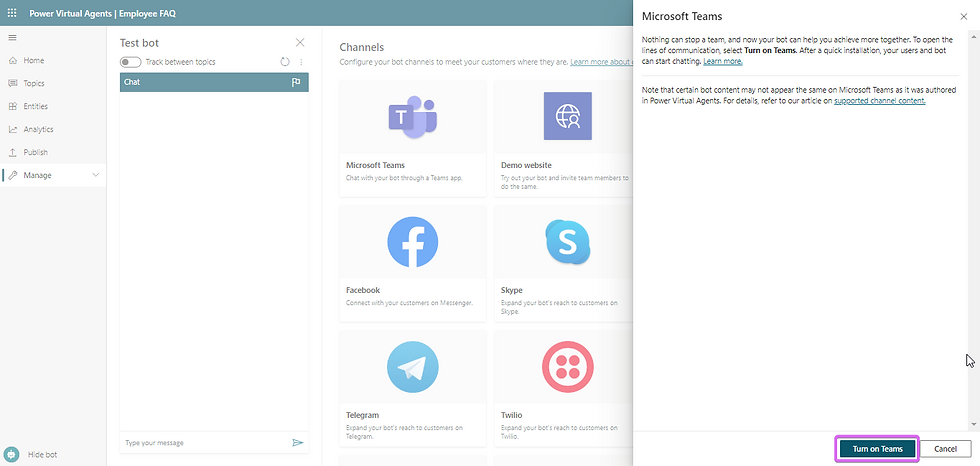This screenshot has height=466, width=980.
Task: Expand the Manage chevron
Action: [x=96, y=176]
